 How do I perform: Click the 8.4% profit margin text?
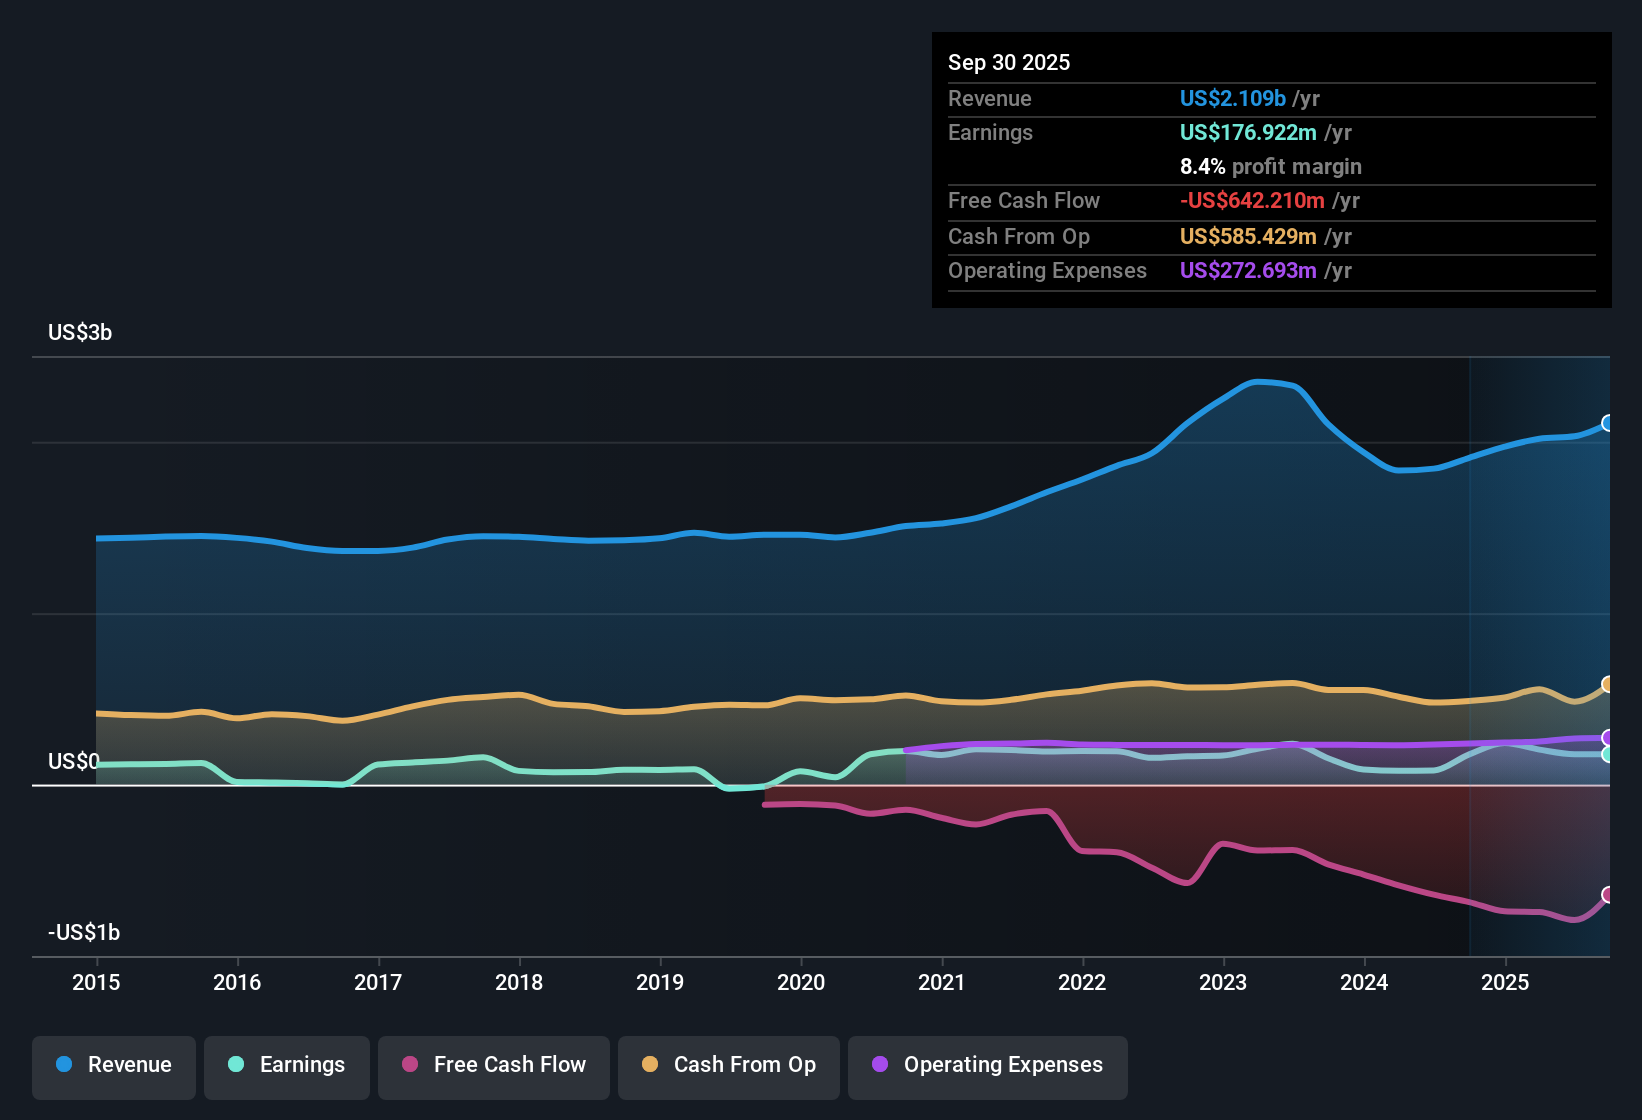coord(1270,166)
